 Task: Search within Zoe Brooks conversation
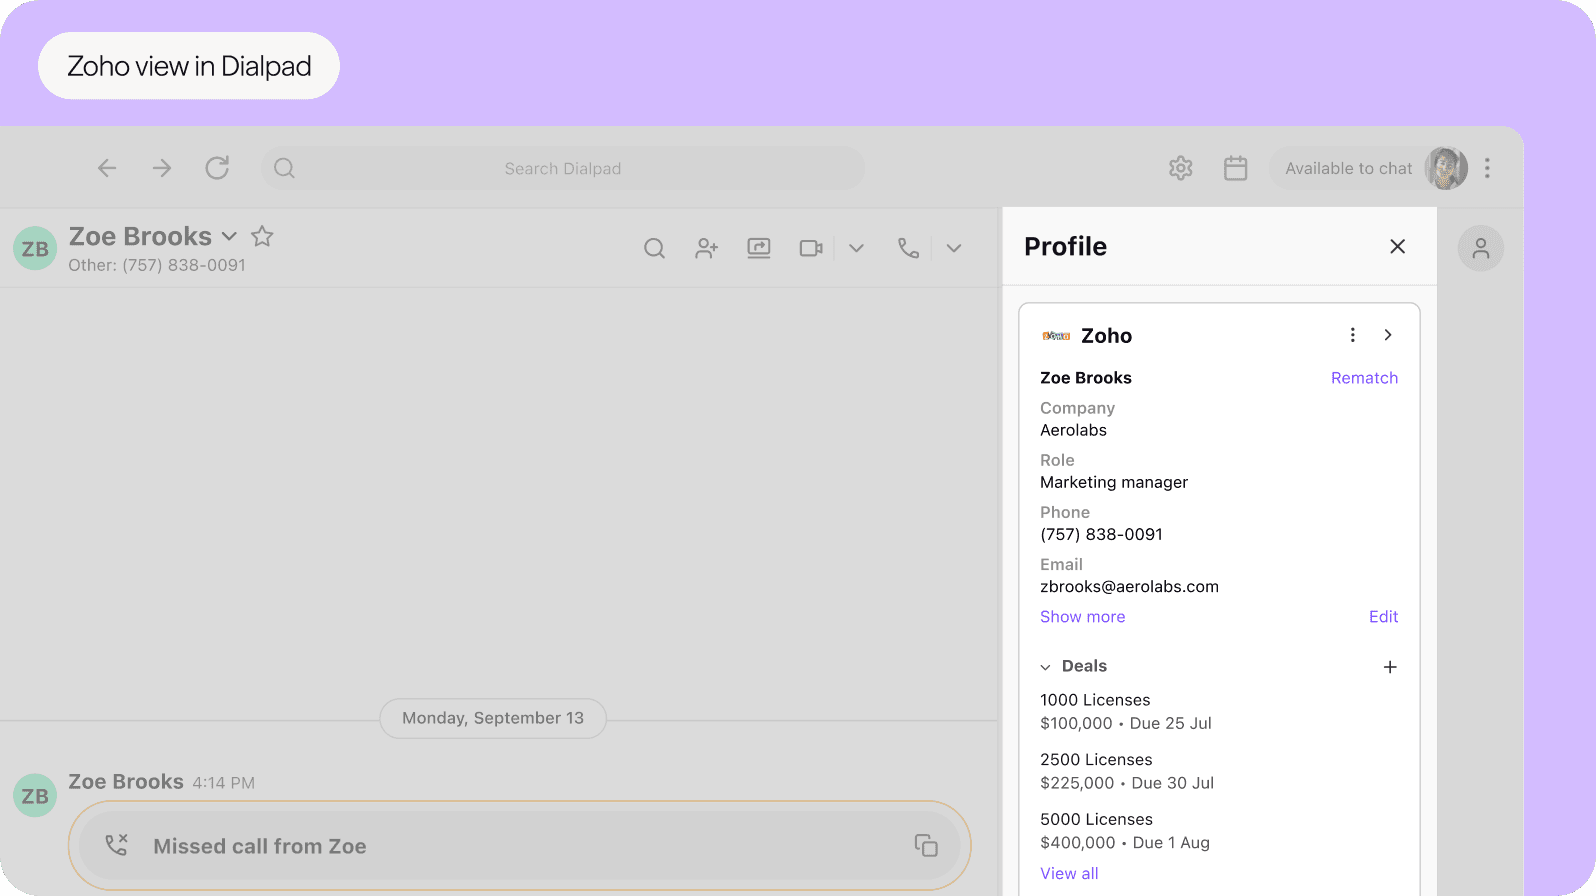point(654,248)
